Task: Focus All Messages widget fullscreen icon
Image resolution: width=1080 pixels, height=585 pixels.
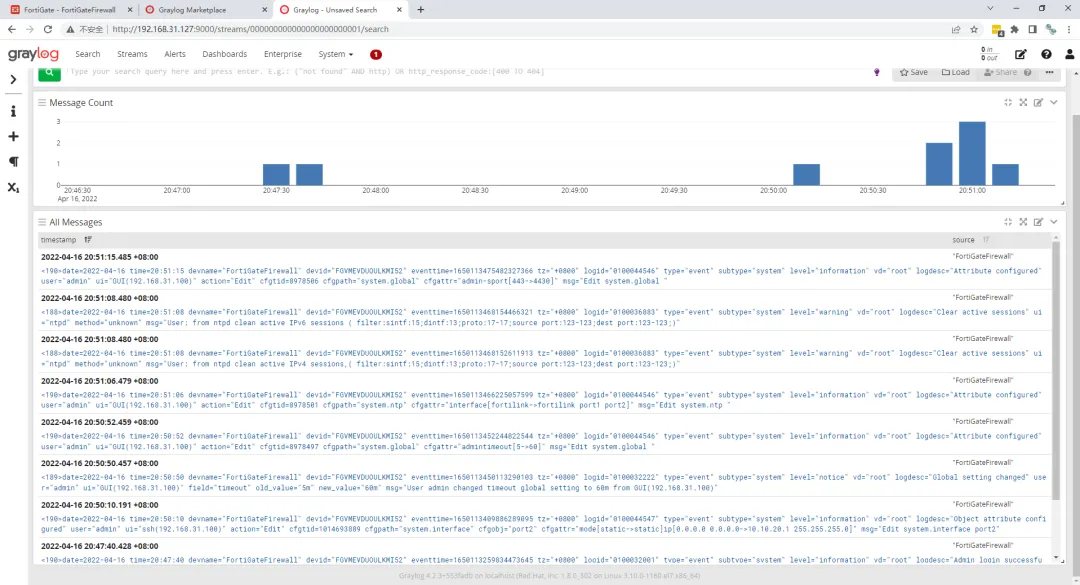Action: point(1023,222)
